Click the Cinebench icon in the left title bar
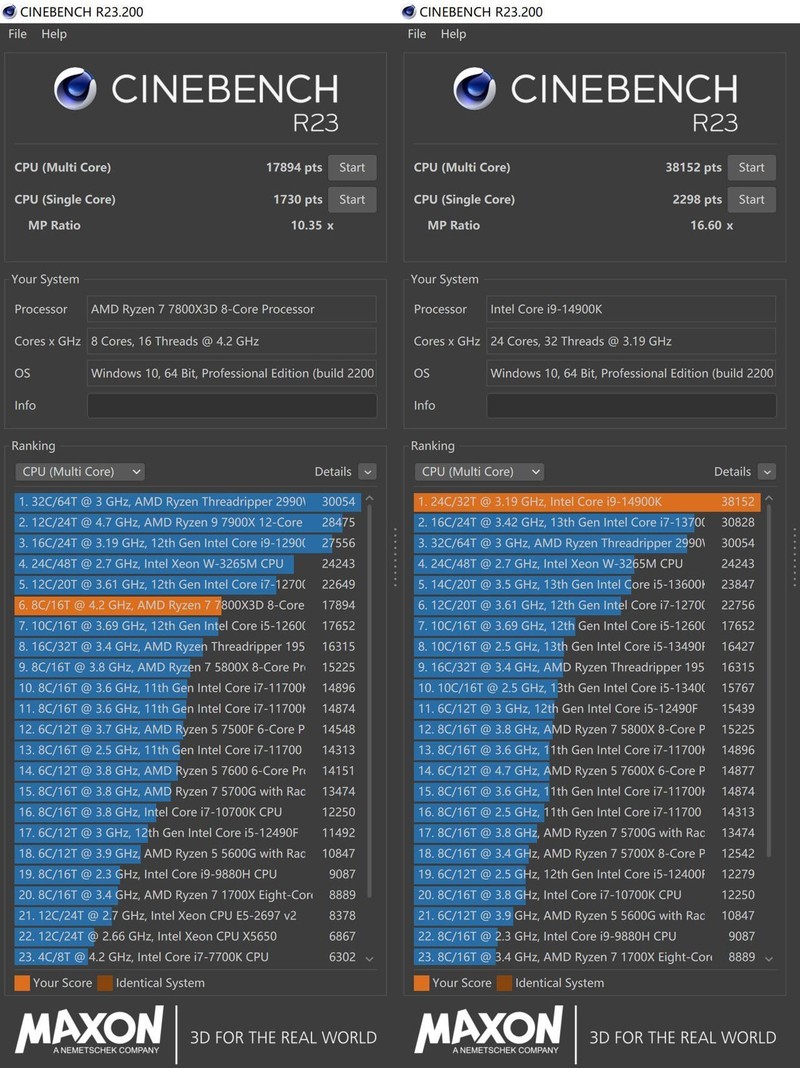Screen dimensions: 800x1068 [10, 11]
